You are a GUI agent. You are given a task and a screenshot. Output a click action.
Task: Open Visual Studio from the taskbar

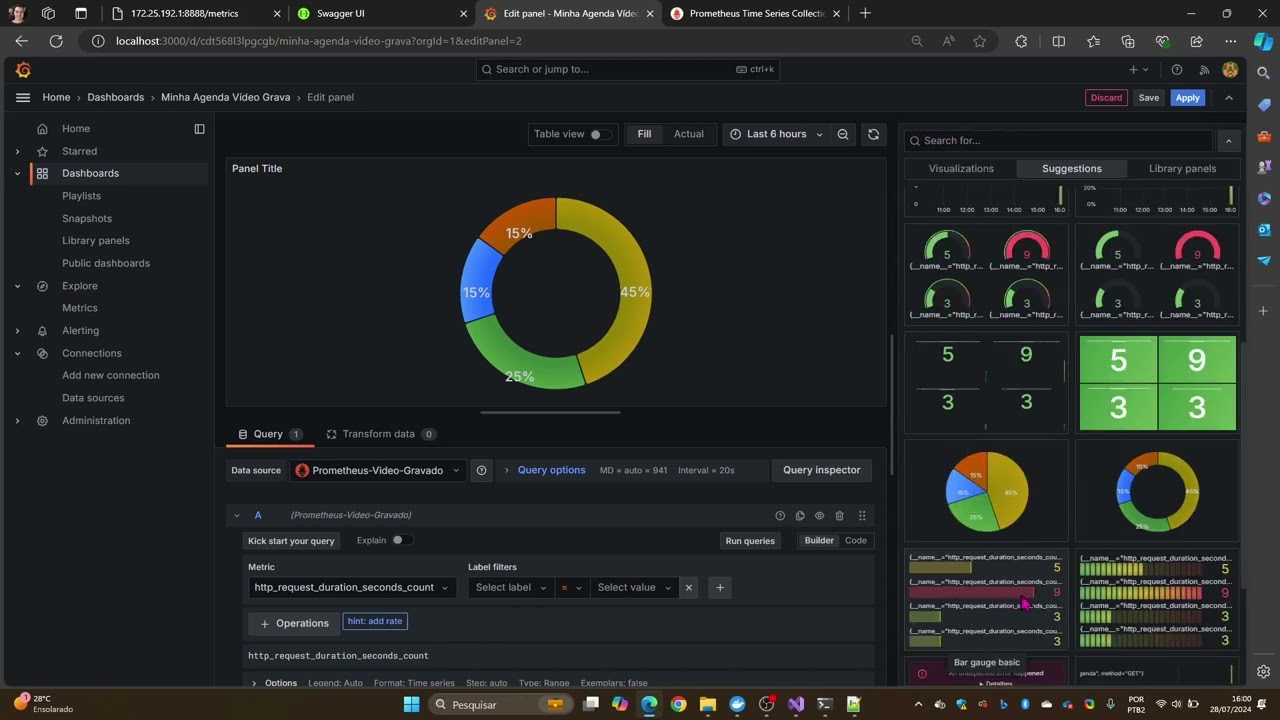tap(796, 704)
